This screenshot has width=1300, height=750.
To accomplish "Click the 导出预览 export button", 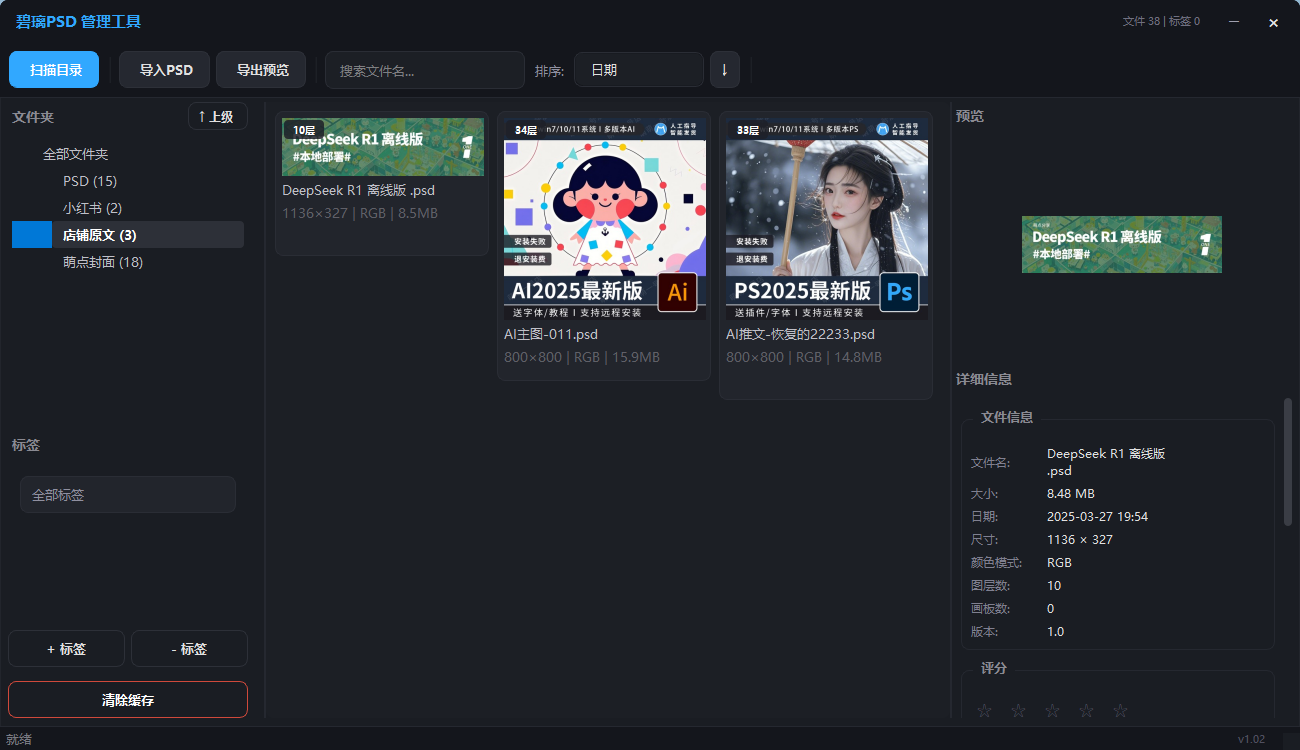I will (x=262, y=70).
